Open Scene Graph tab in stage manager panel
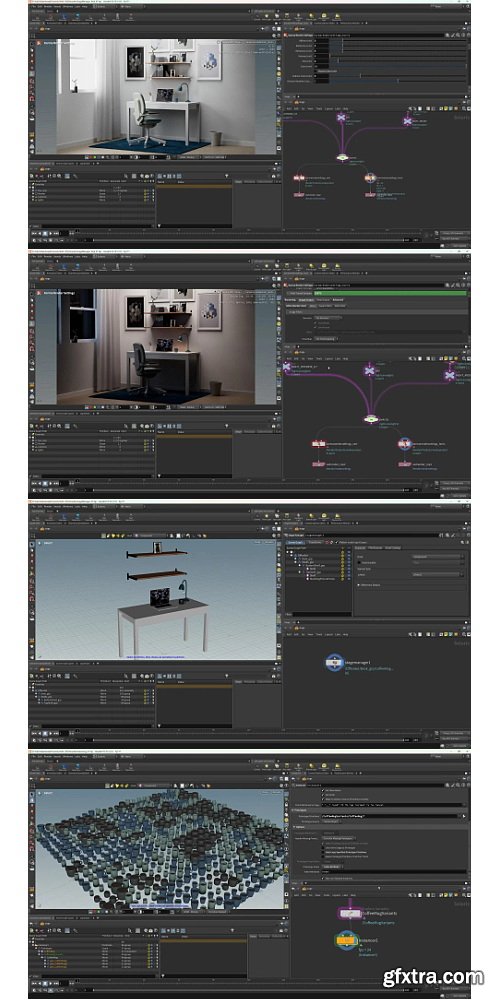The height and width of the screenshot is (1000, 500). pos(294,542)
